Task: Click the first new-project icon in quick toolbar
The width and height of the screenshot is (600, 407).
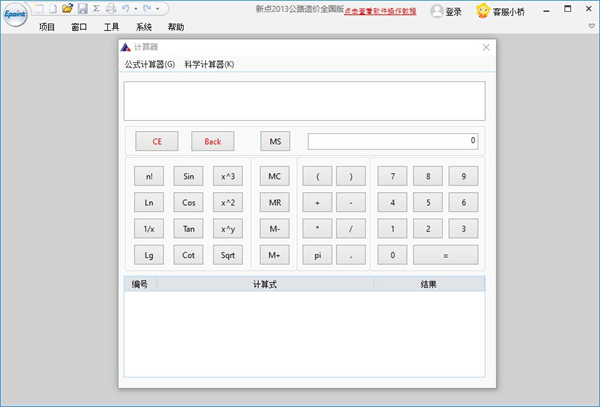Action: click(38, 8)
